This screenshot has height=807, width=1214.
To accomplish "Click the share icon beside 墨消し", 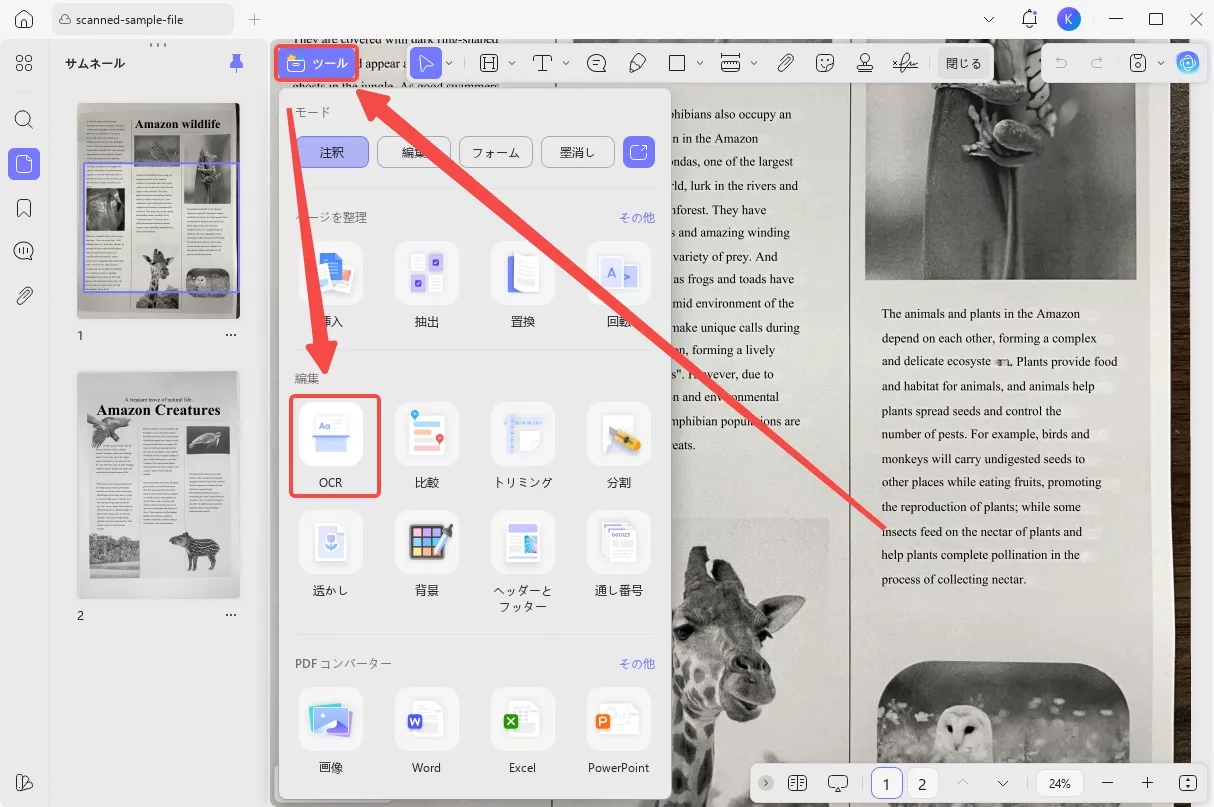I will (639, 152).
